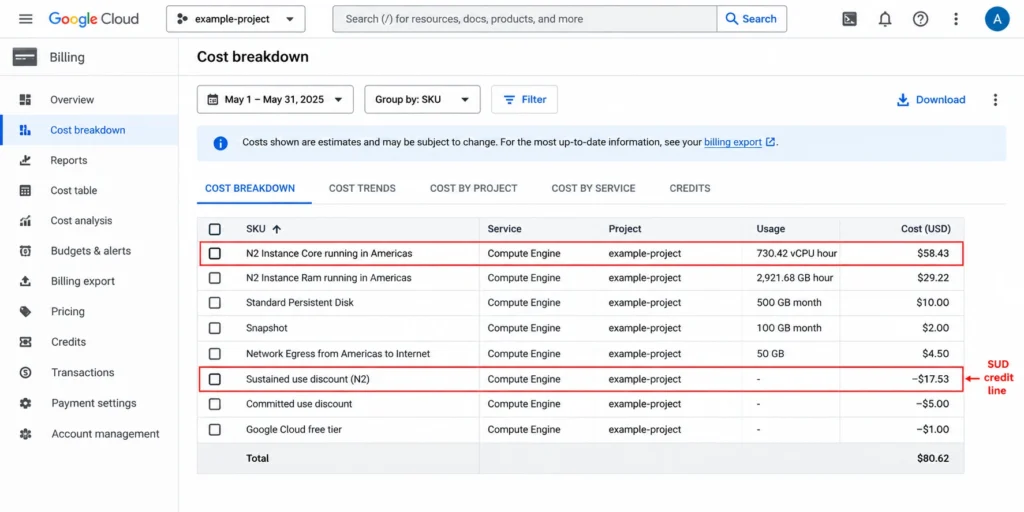Click the Cost (USD) column header

click(x=925, y=229)
